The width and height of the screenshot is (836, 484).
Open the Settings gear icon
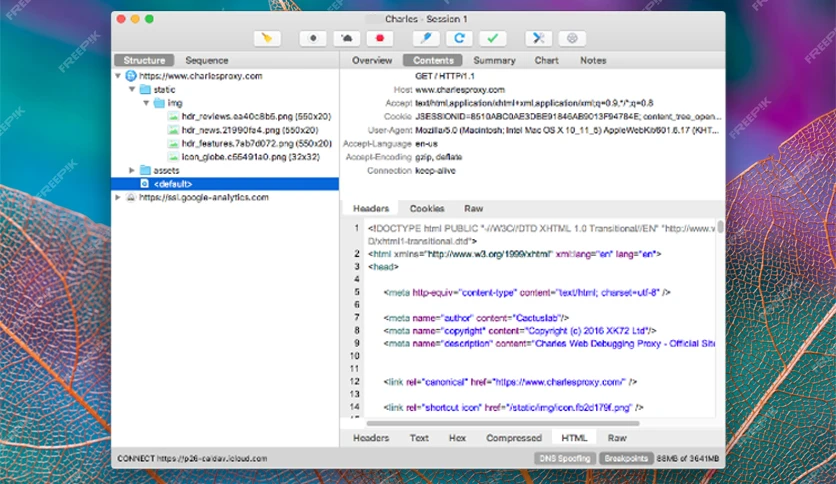coord(572,38)
